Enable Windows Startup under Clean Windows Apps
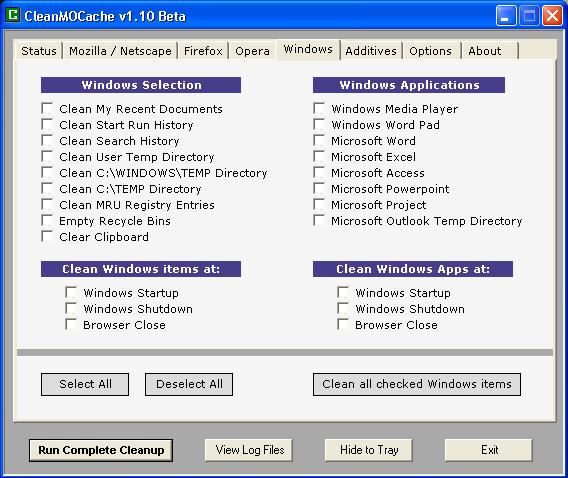The width and height of the screenshot is (568, 478). coord(343,292)
